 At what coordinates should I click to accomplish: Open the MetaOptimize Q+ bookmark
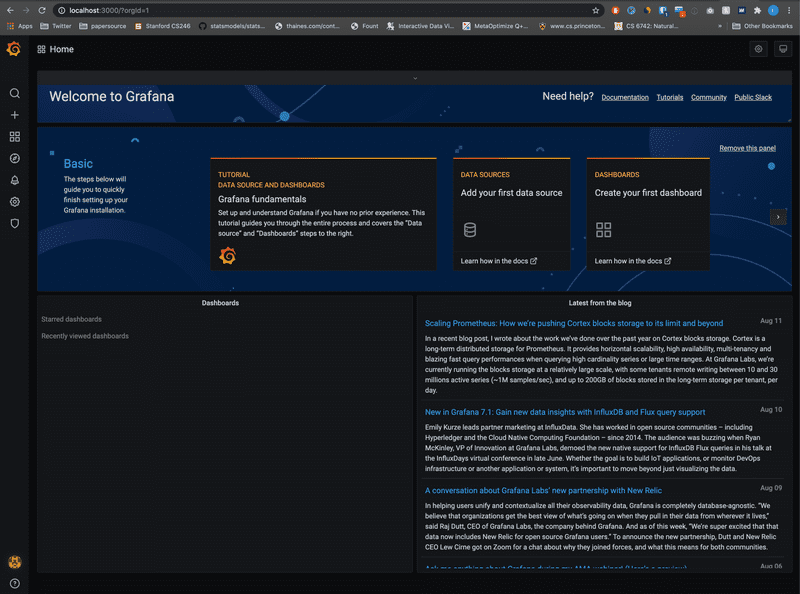(x=495, y=26)
